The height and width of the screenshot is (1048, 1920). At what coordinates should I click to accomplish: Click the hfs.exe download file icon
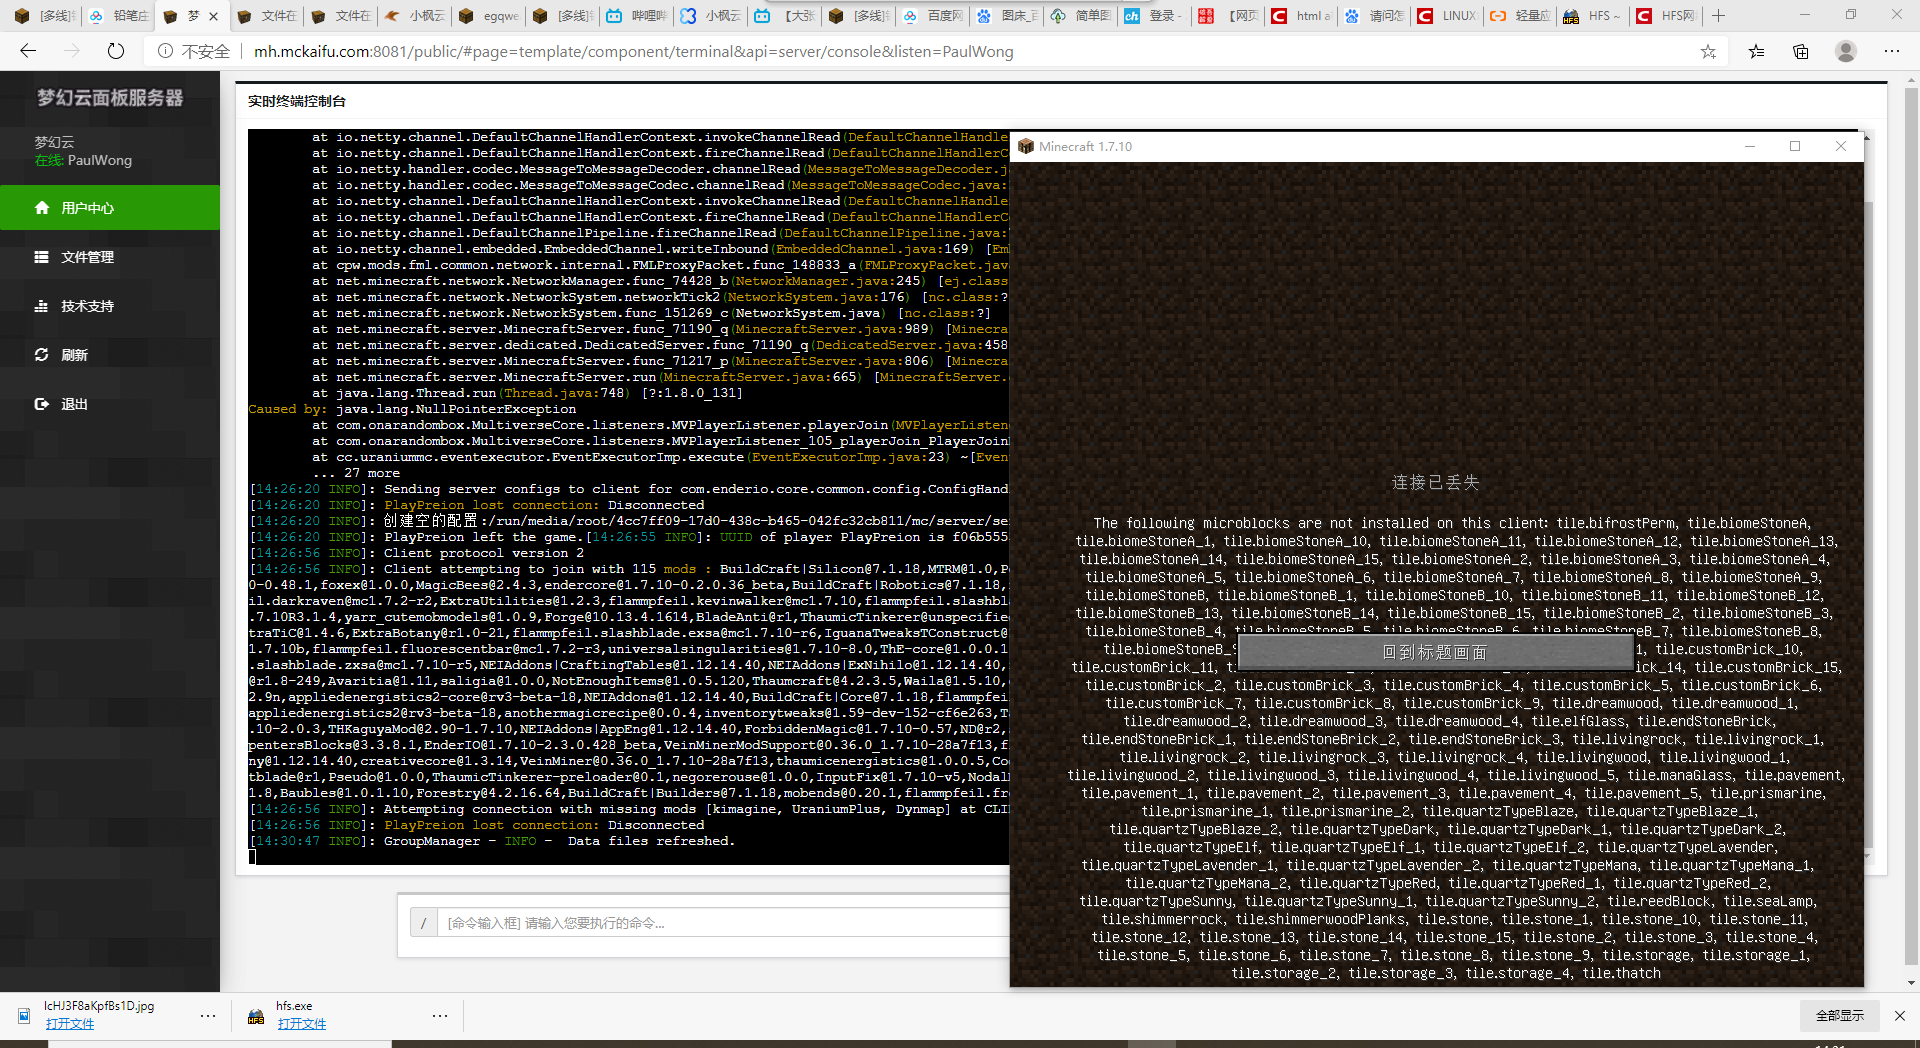256,1016
